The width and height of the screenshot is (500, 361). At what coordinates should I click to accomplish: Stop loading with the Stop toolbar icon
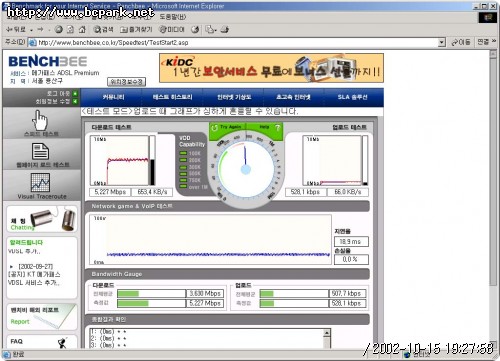tap(59, 30)
